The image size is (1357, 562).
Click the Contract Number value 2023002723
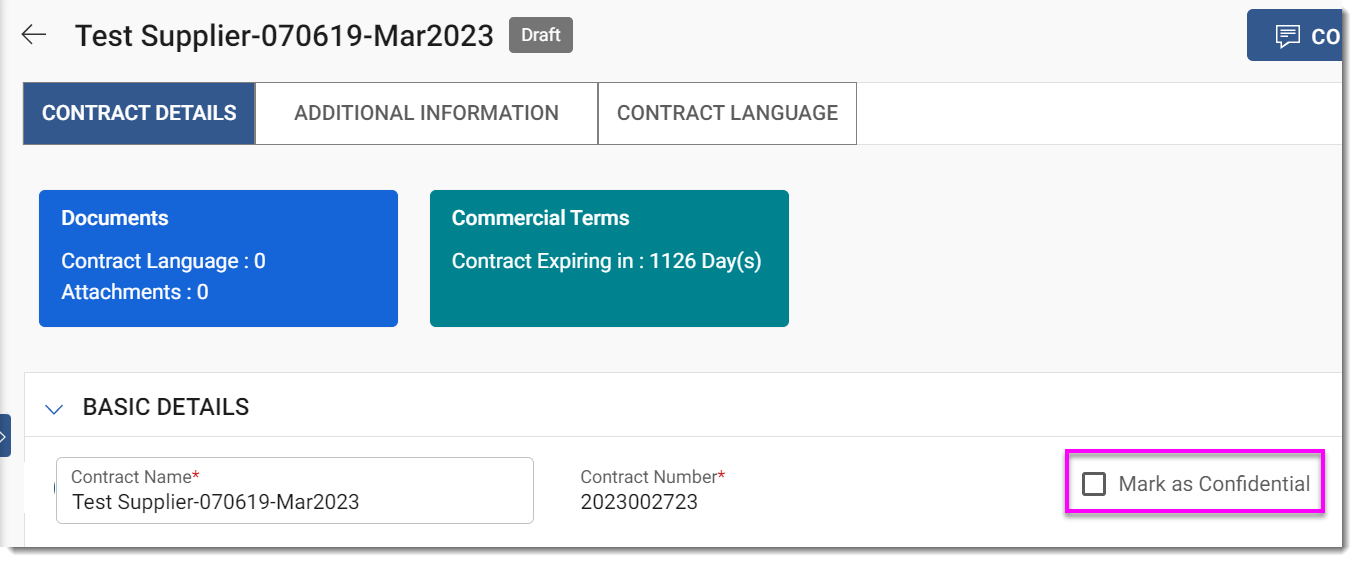click(x=639, y=502)
